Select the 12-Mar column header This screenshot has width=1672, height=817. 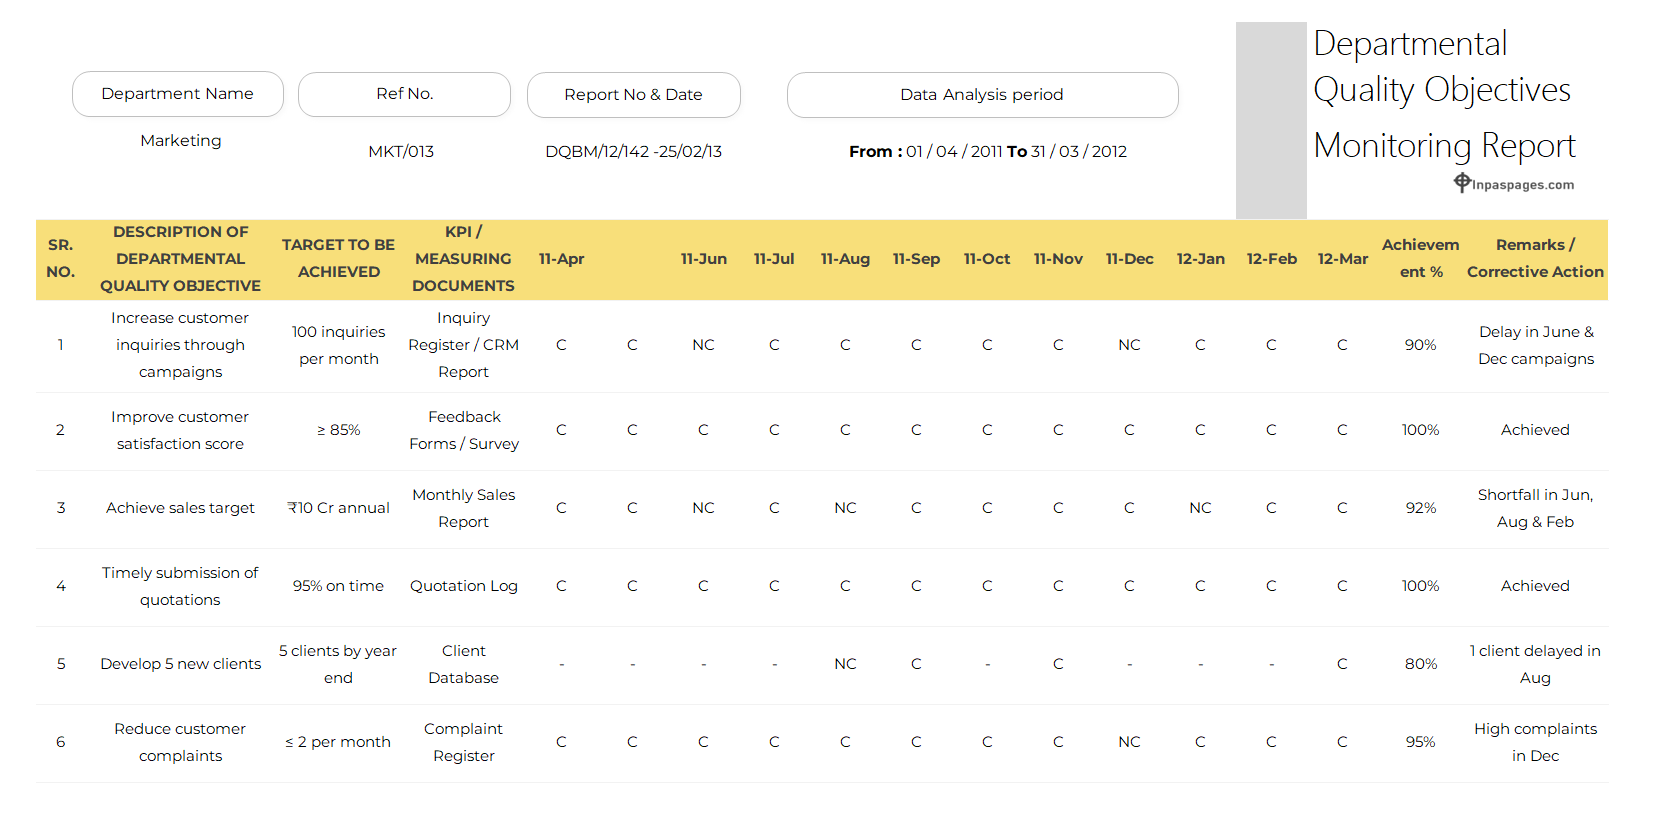click(x=1342, y=259)
